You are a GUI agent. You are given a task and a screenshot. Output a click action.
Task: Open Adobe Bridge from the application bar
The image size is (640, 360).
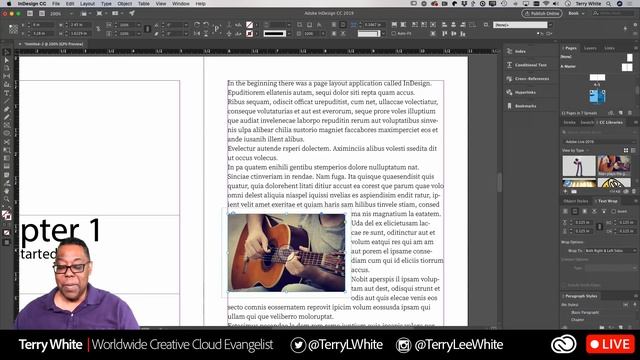[30, 13]
